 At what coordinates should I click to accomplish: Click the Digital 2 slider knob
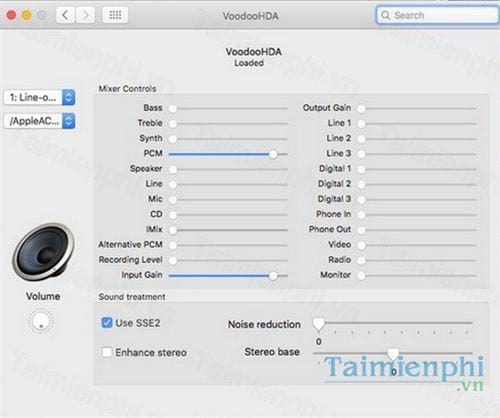[x=361, y=184]
